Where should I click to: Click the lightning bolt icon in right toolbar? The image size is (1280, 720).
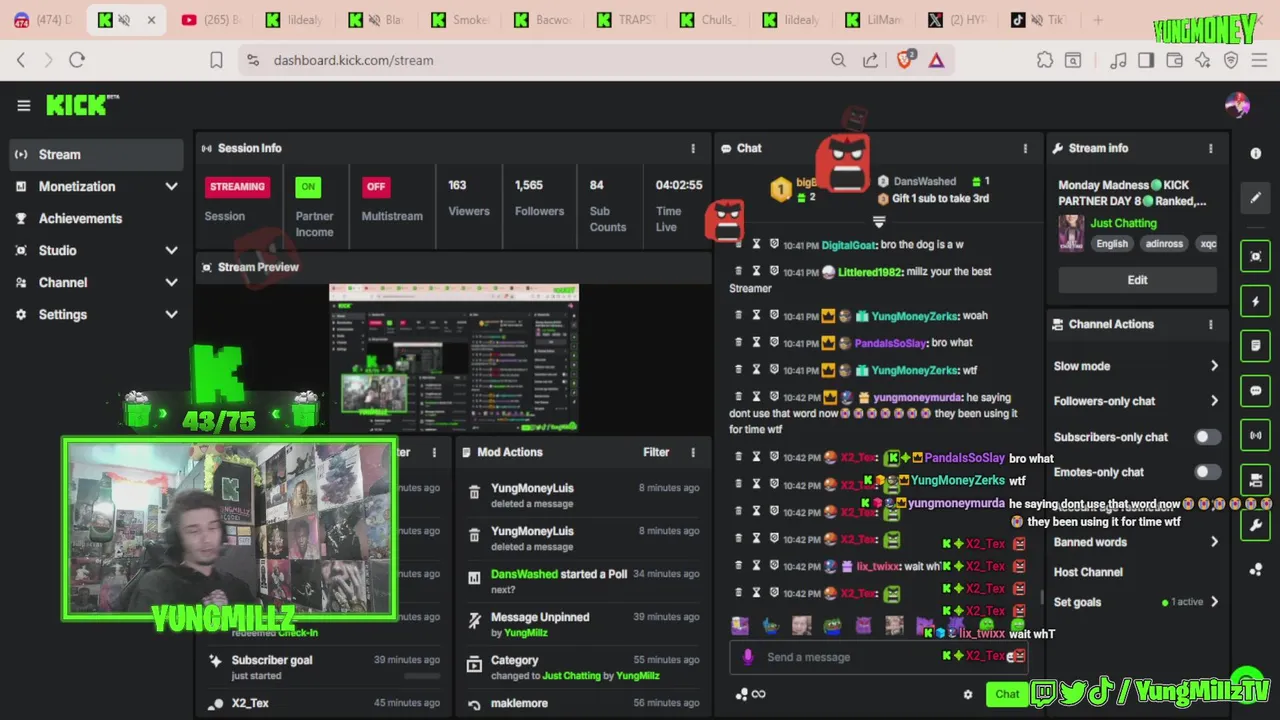click(x=1256, y=301)
